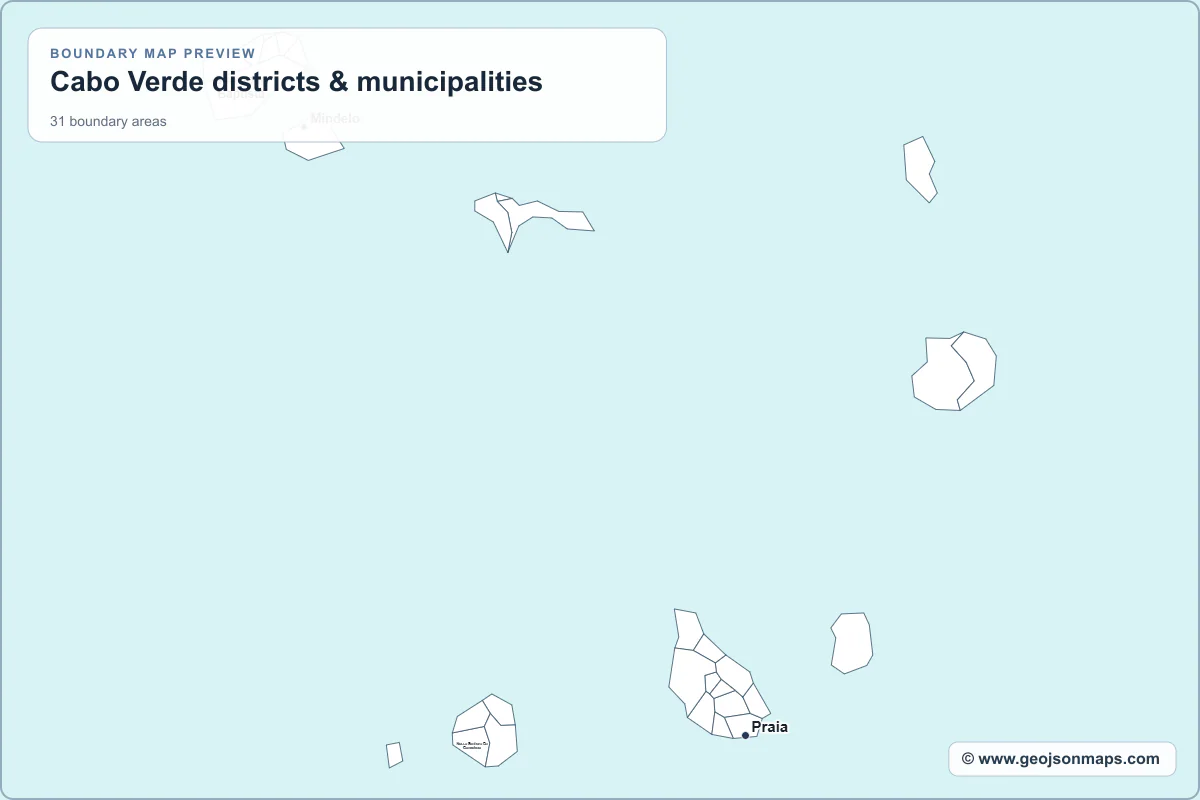Screen dimensions: 1200x800
Task: Select the Maio island polygon east of Praia
Action: [851, 643]
